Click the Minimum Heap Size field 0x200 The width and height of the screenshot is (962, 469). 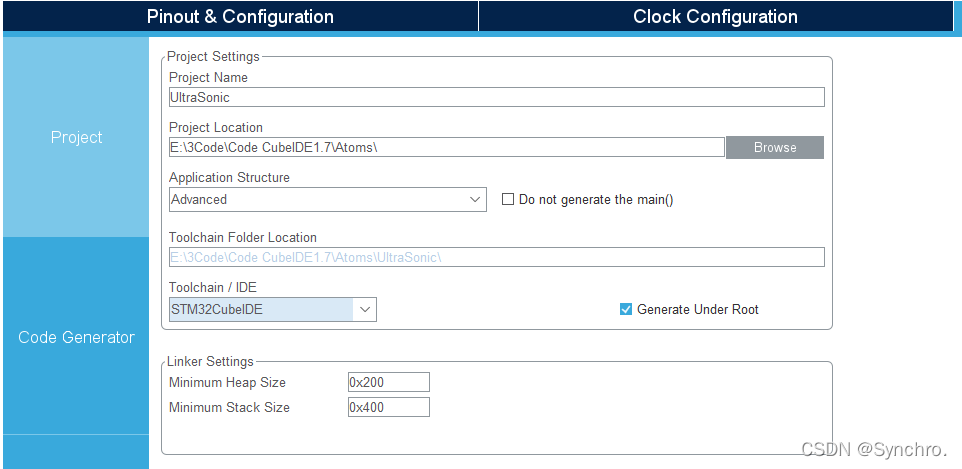tap(388, 382)
